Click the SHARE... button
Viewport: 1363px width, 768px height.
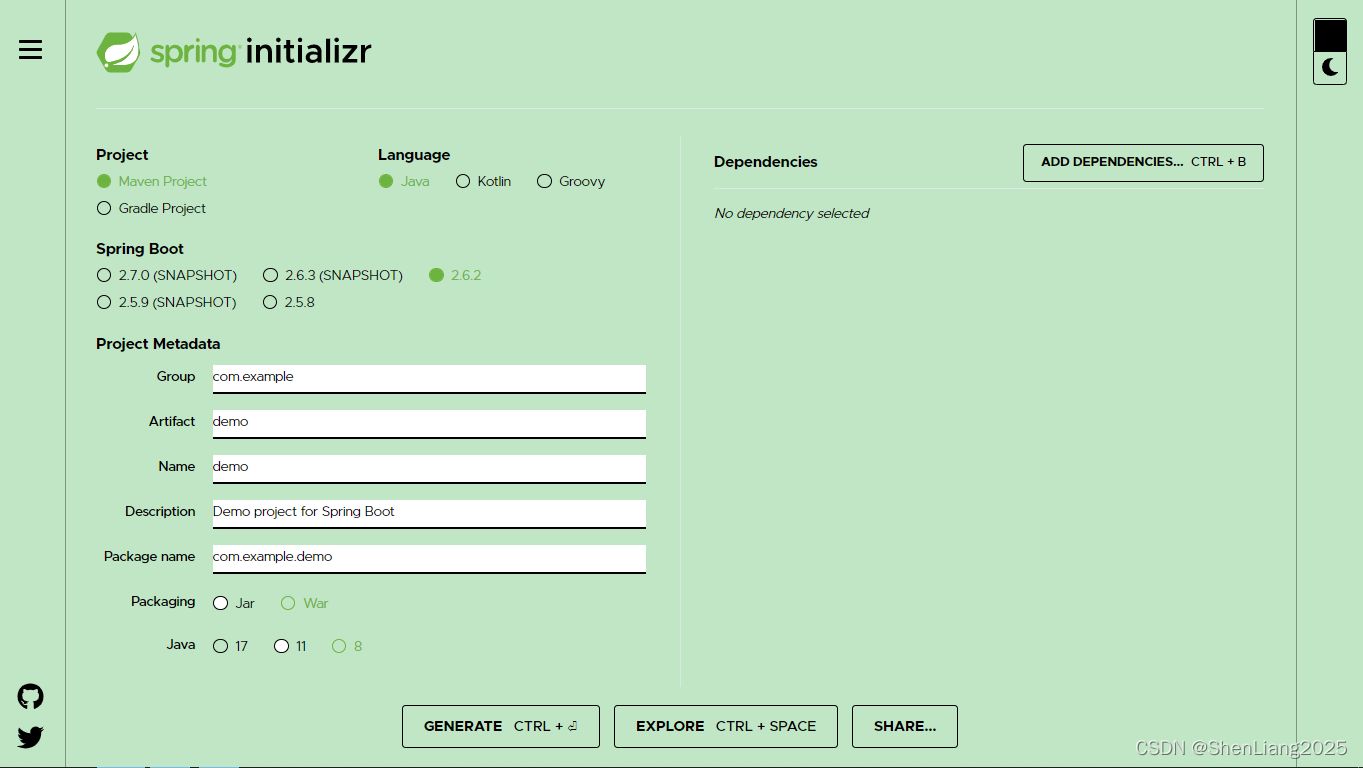905,726
